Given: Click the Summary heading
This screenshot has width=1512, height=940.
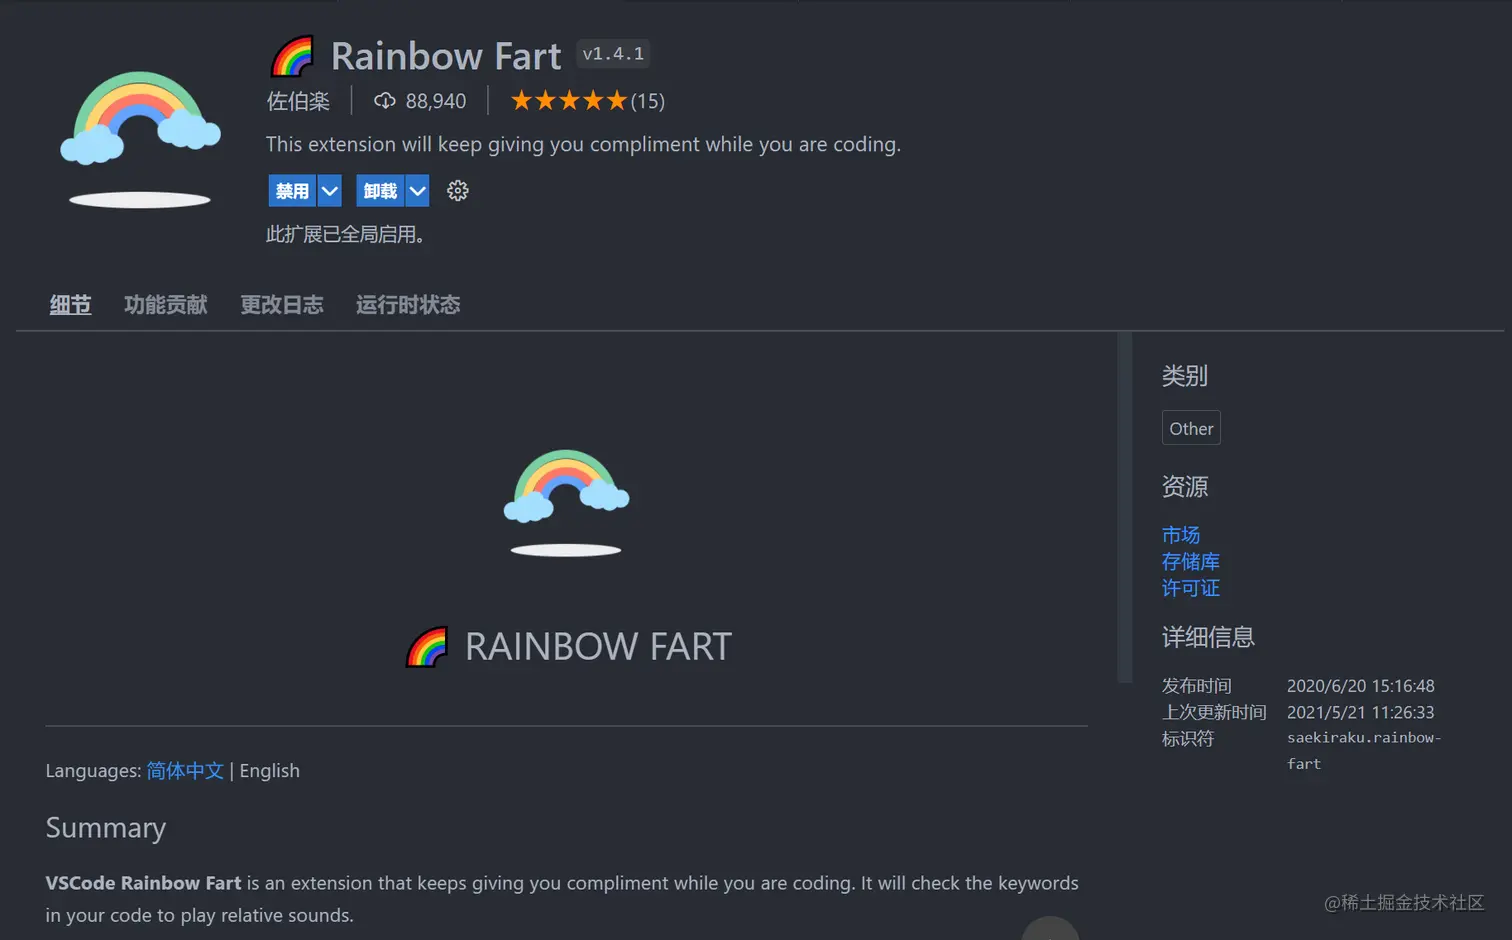Looking at the screenshot, I should click(106, 828).
